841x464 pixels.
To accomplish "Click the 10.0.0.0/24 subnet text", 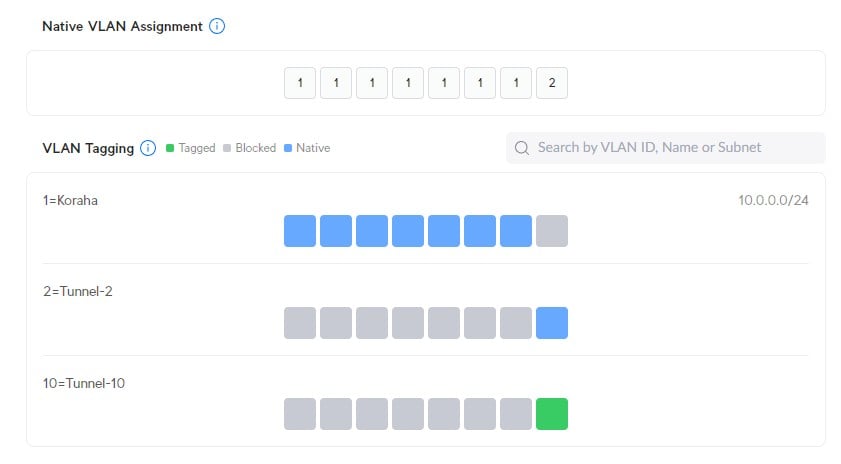I will pyautogui.click(x=773, y=201).
